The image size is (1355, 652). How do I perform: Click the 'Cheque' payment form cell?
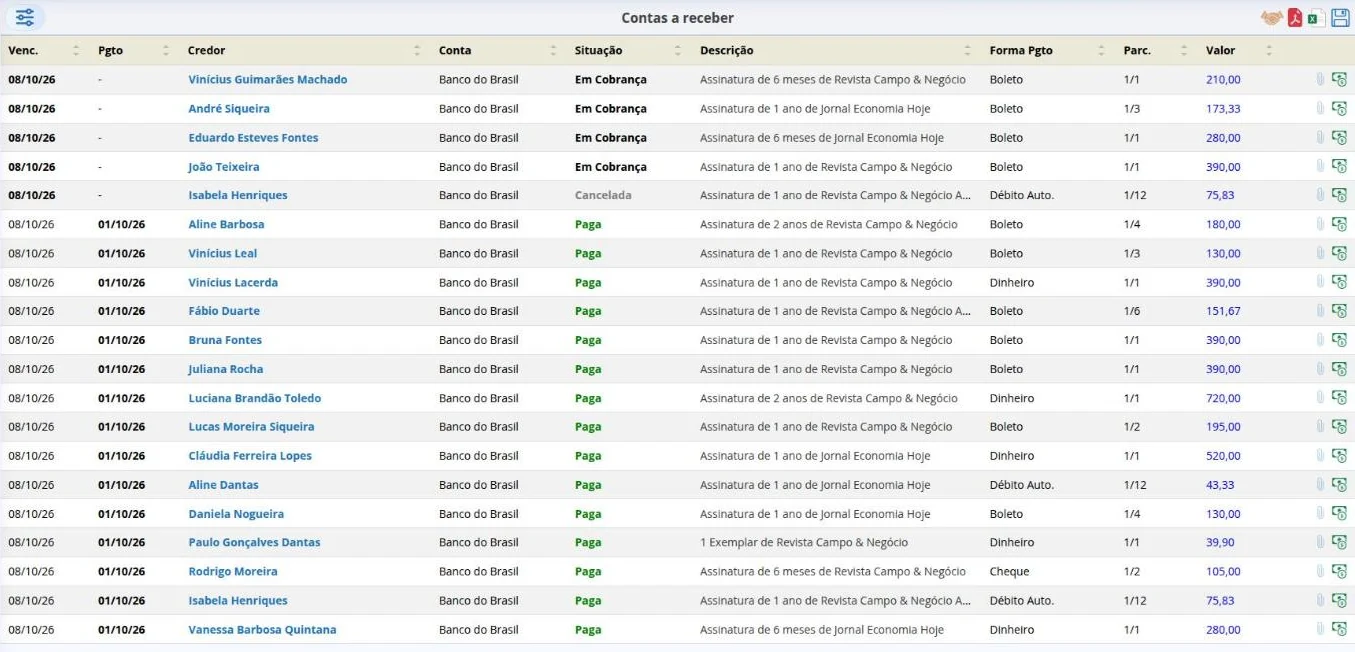[x=1009, y=571]
